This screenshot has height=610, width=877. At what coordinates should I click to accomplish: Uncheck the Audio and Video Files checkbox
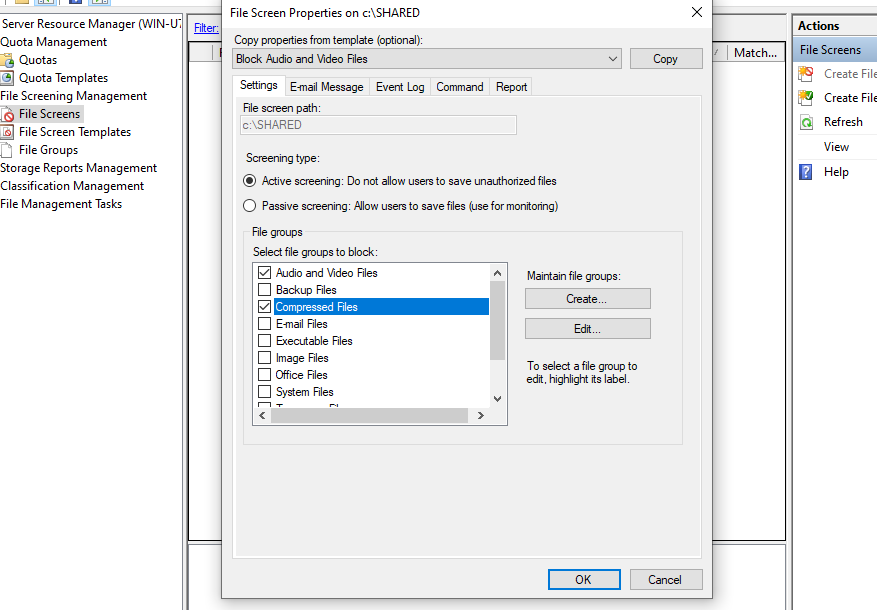[x=265, y=273]
